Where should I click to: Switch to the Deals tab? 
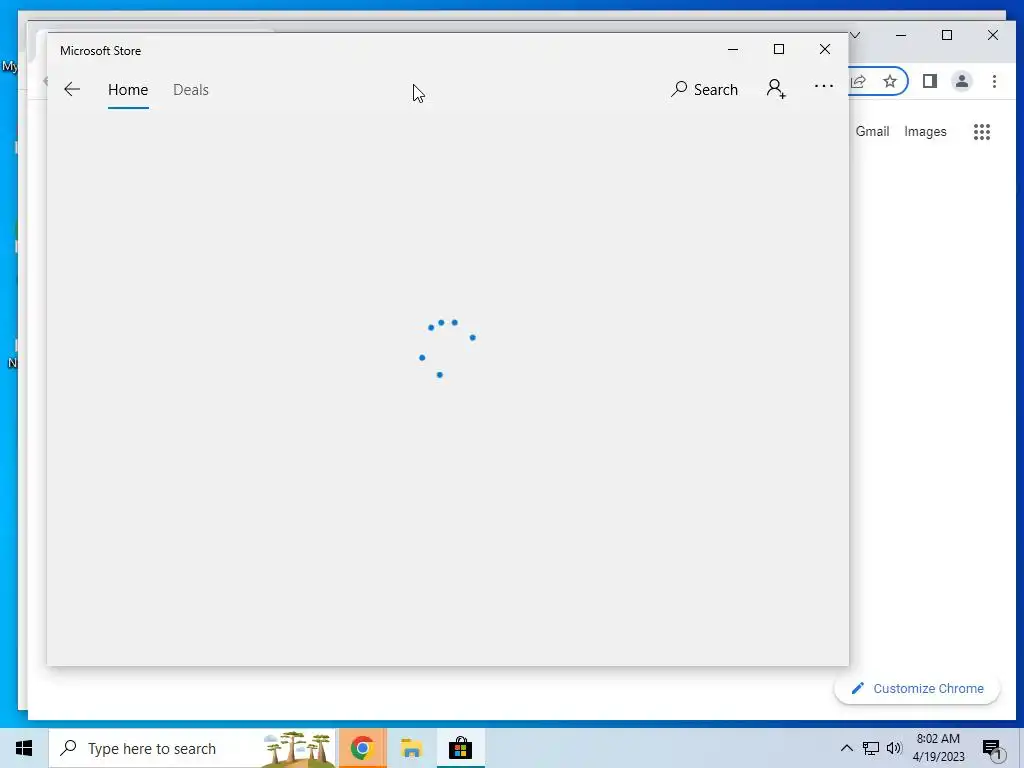[191, 89]
